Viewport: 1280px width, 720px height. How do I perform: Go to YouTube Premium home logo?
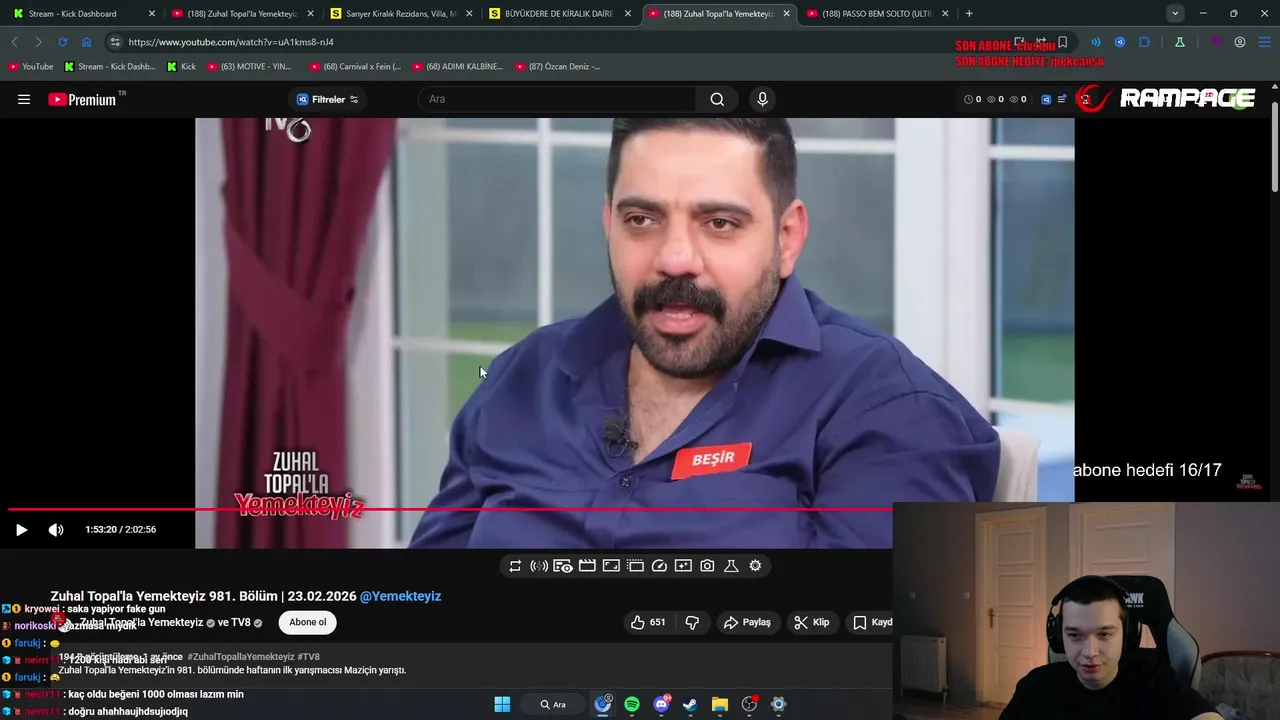pyautogui.click(x=82, y=99)
